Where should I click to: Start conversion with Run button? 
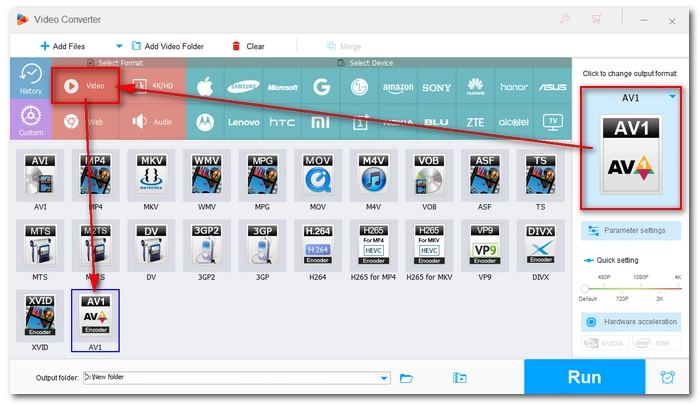(584, 377)
